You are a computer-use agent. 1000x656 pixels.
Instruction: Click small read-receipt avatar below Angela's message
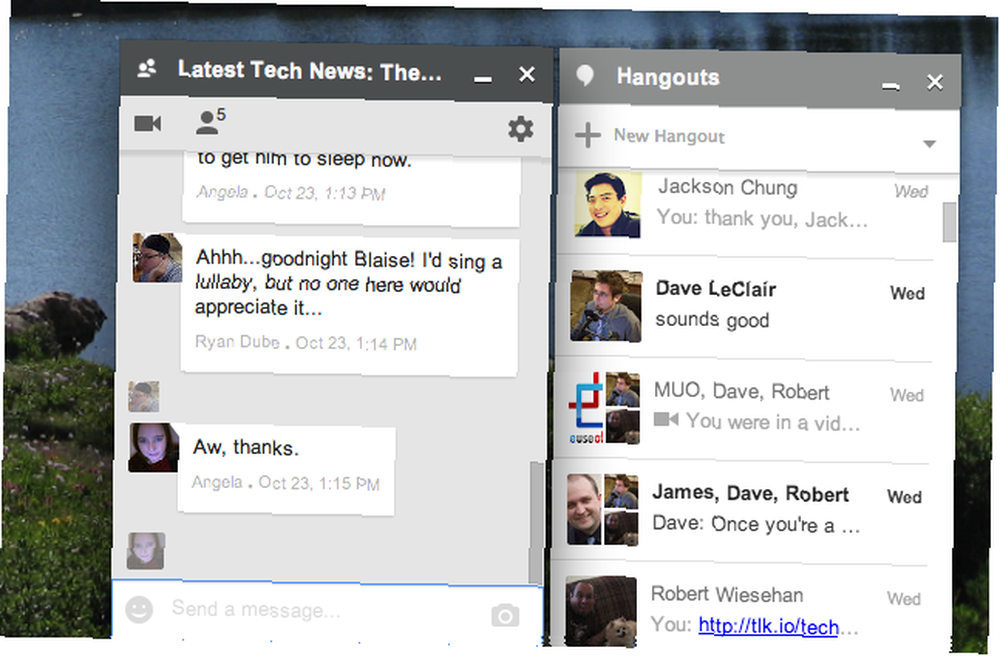click(145, 551)
